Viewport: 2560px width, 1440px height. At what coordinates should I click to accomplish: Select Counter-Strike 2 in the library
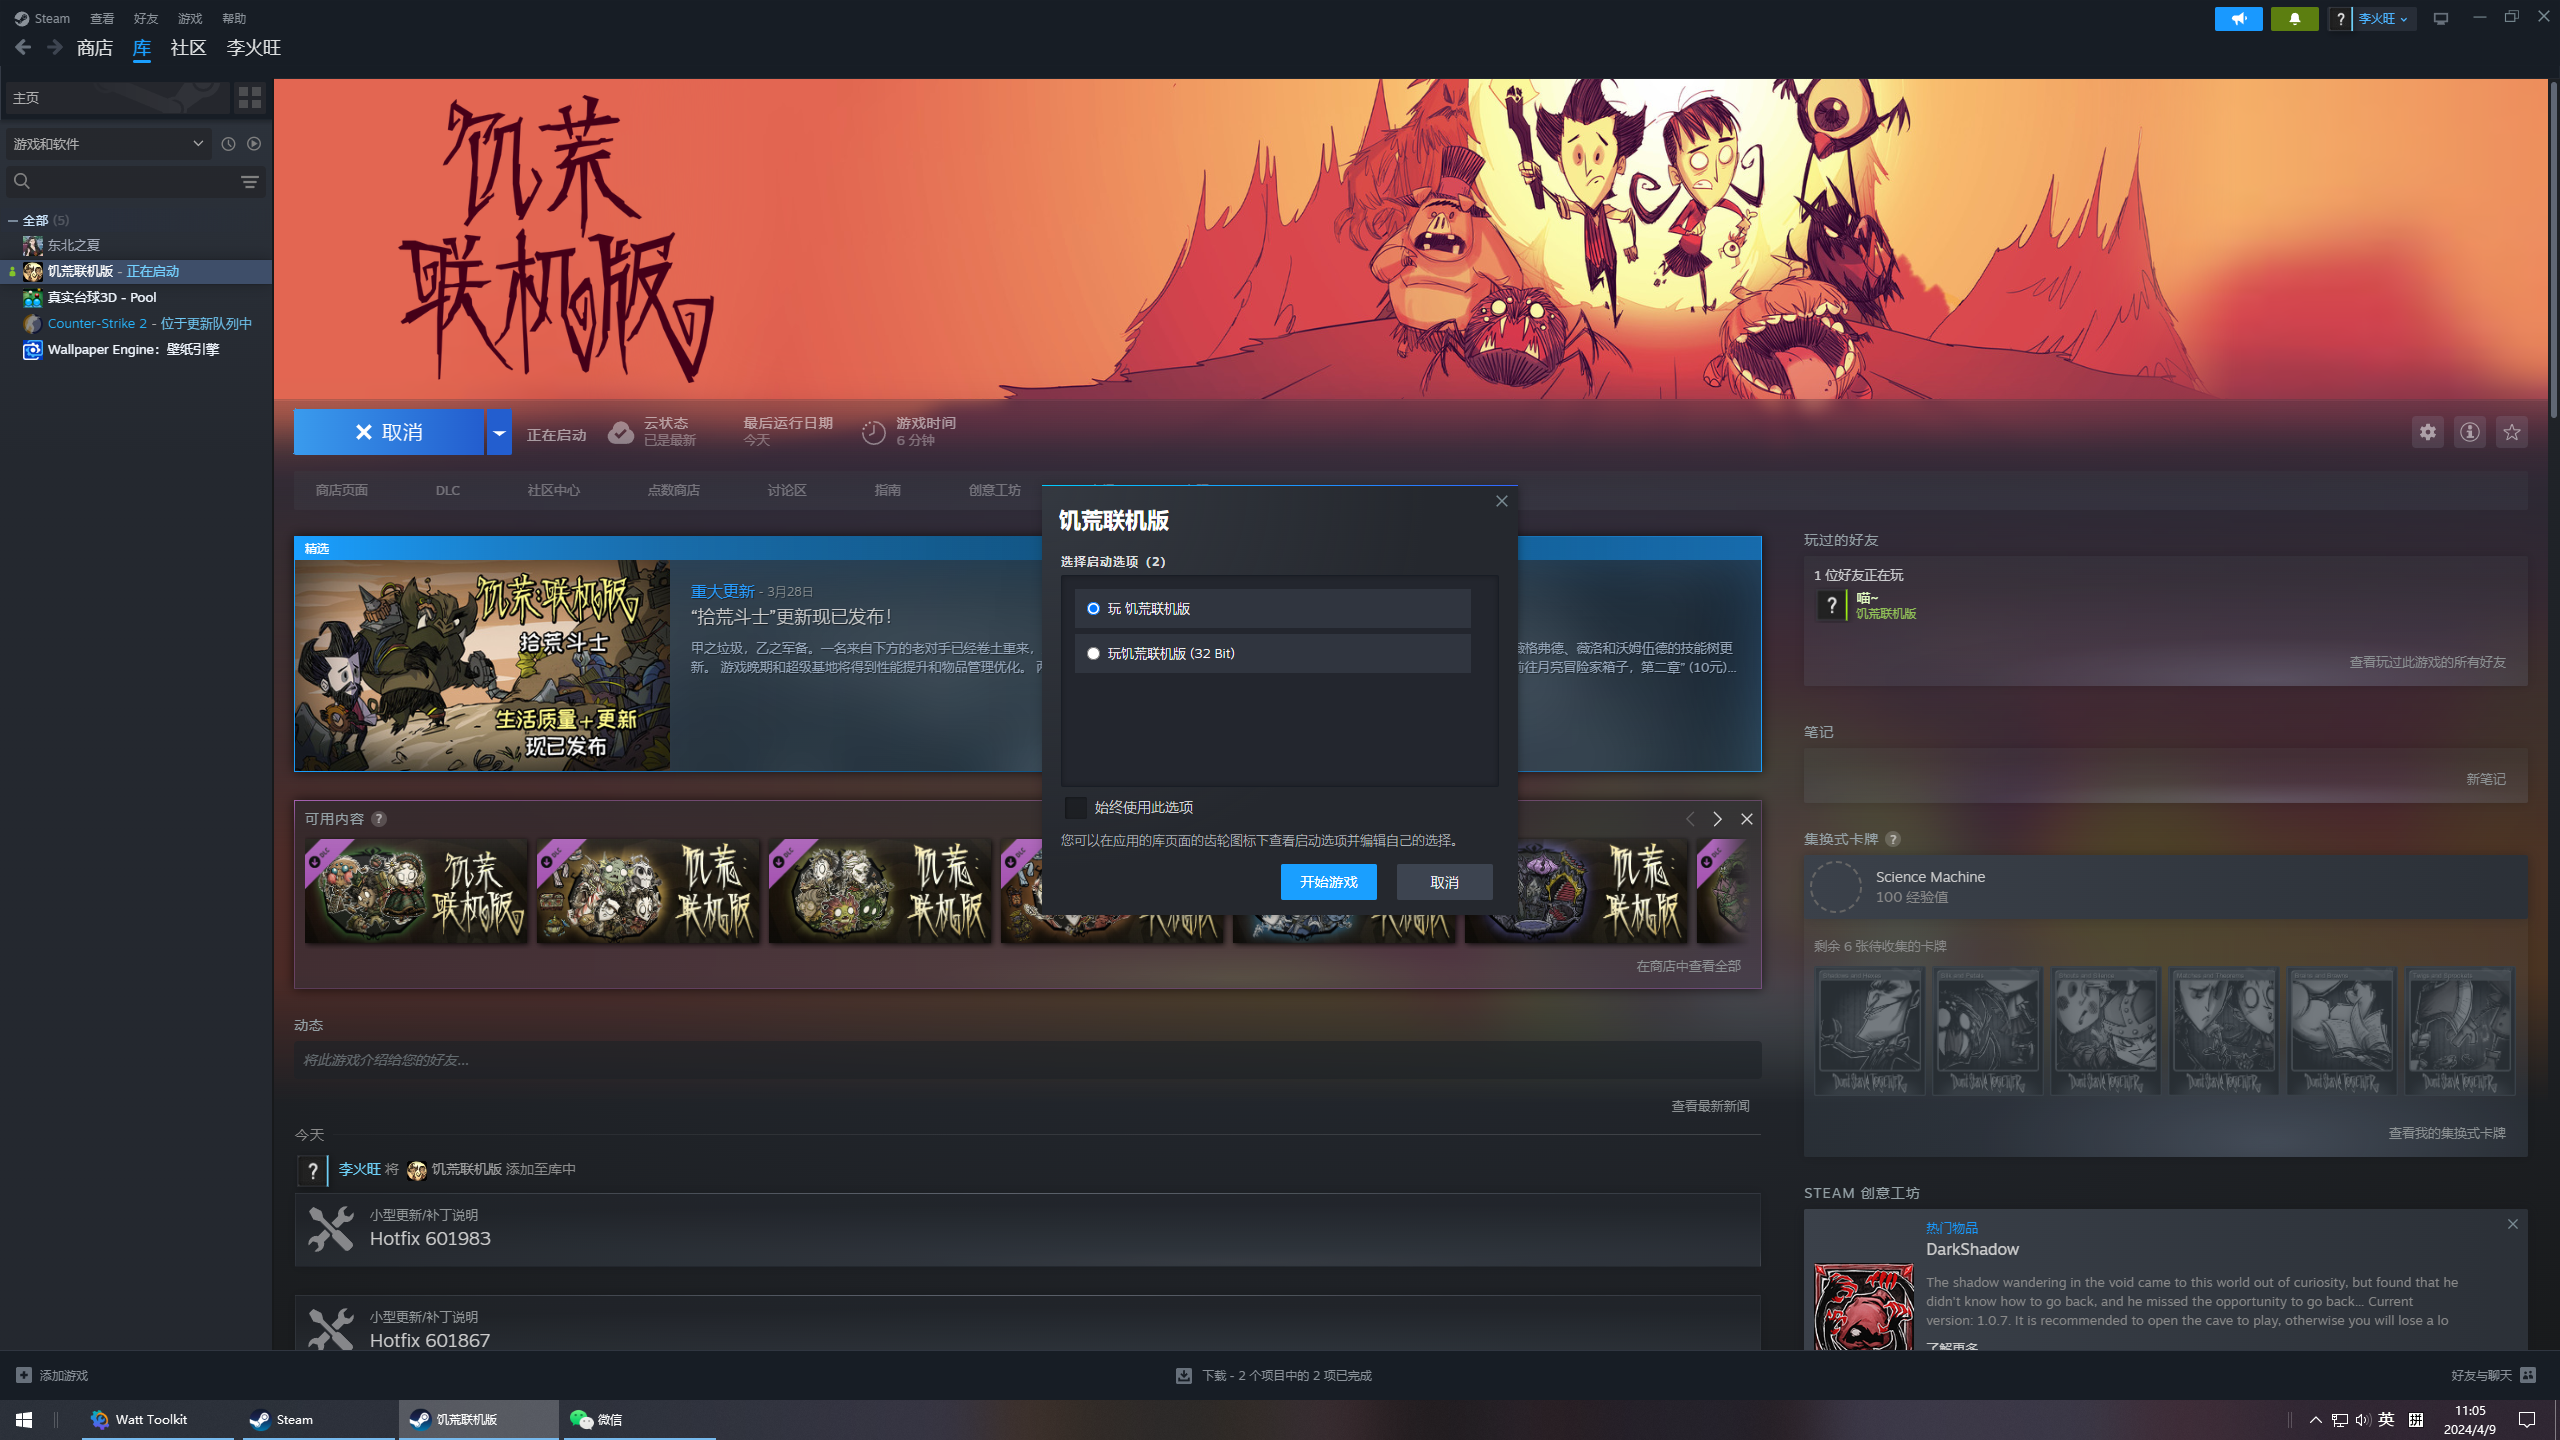tap(136, 324)
